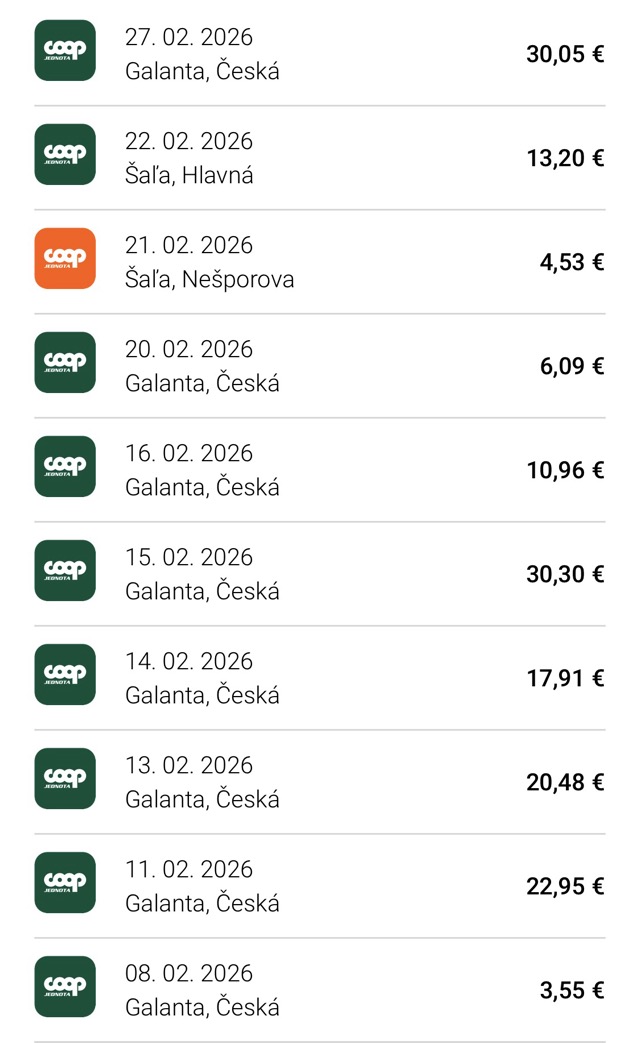
Task: Select the 4,53 € transaction amount
Action: click(572, 262)
